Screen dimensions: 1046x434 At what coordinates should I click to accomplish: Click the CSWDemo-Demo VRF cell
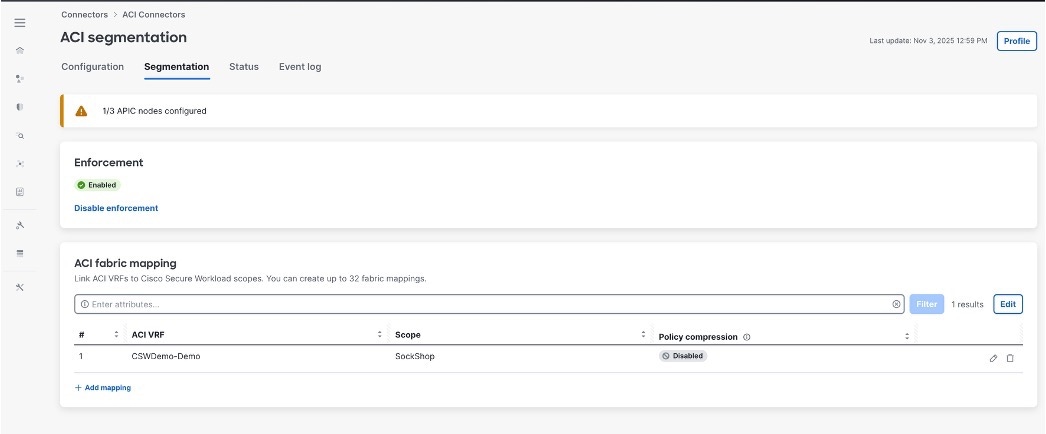pyautogui.click(x=166, y=357)
